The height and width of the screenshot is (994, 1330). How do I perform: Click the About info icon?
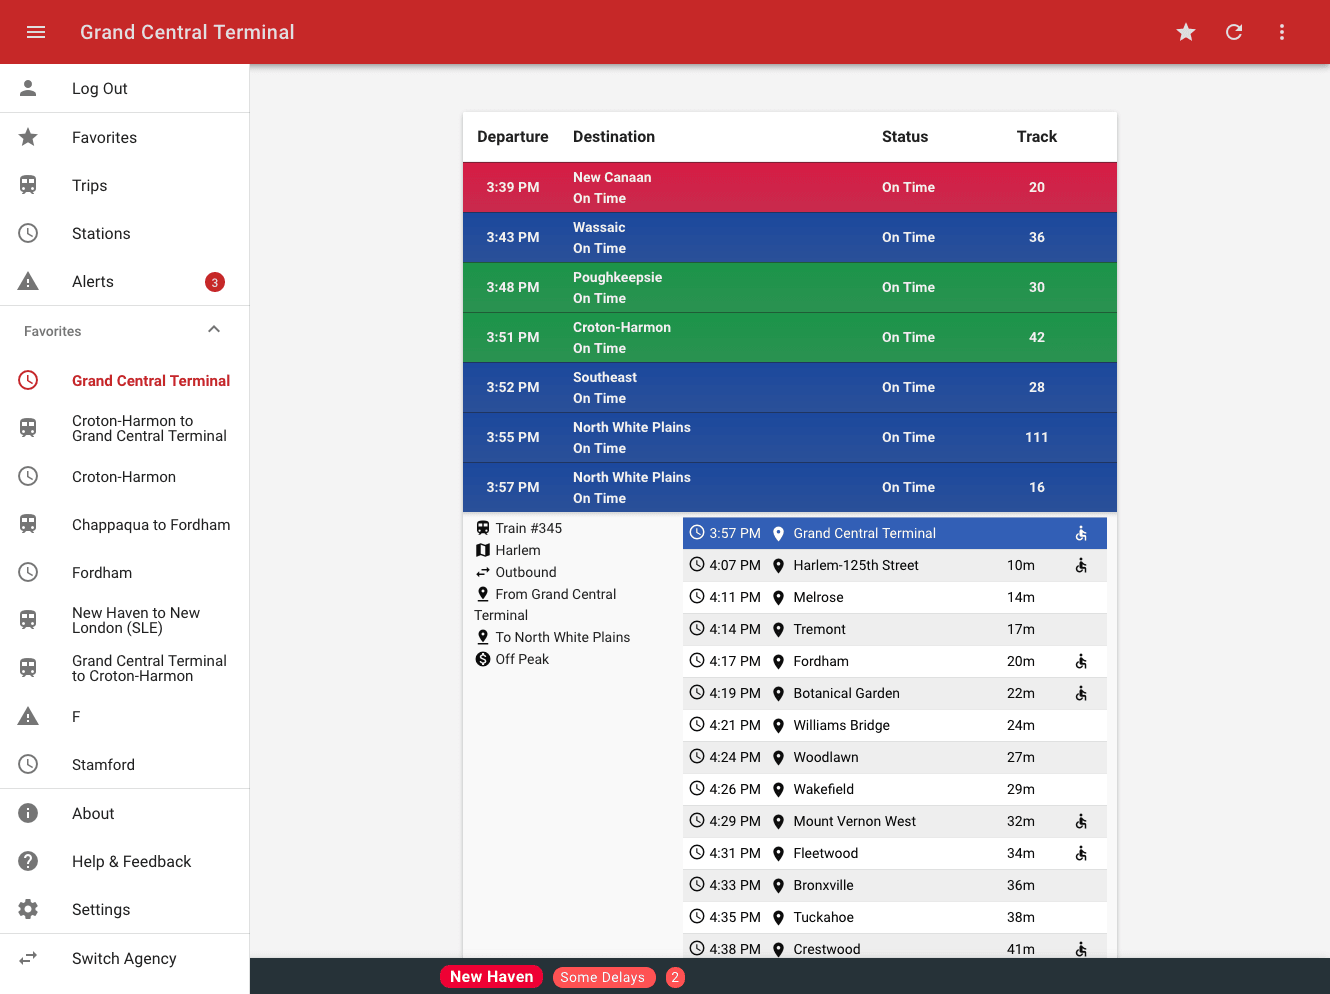[x=28, y=813]
